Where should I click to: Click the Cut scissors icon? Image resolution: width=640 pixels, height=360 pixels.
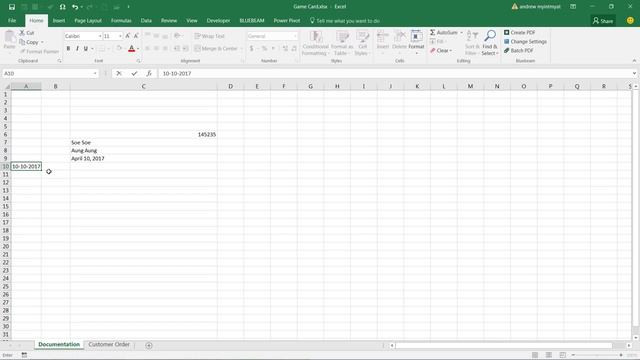pyautogui.click(x=22, y=33)
